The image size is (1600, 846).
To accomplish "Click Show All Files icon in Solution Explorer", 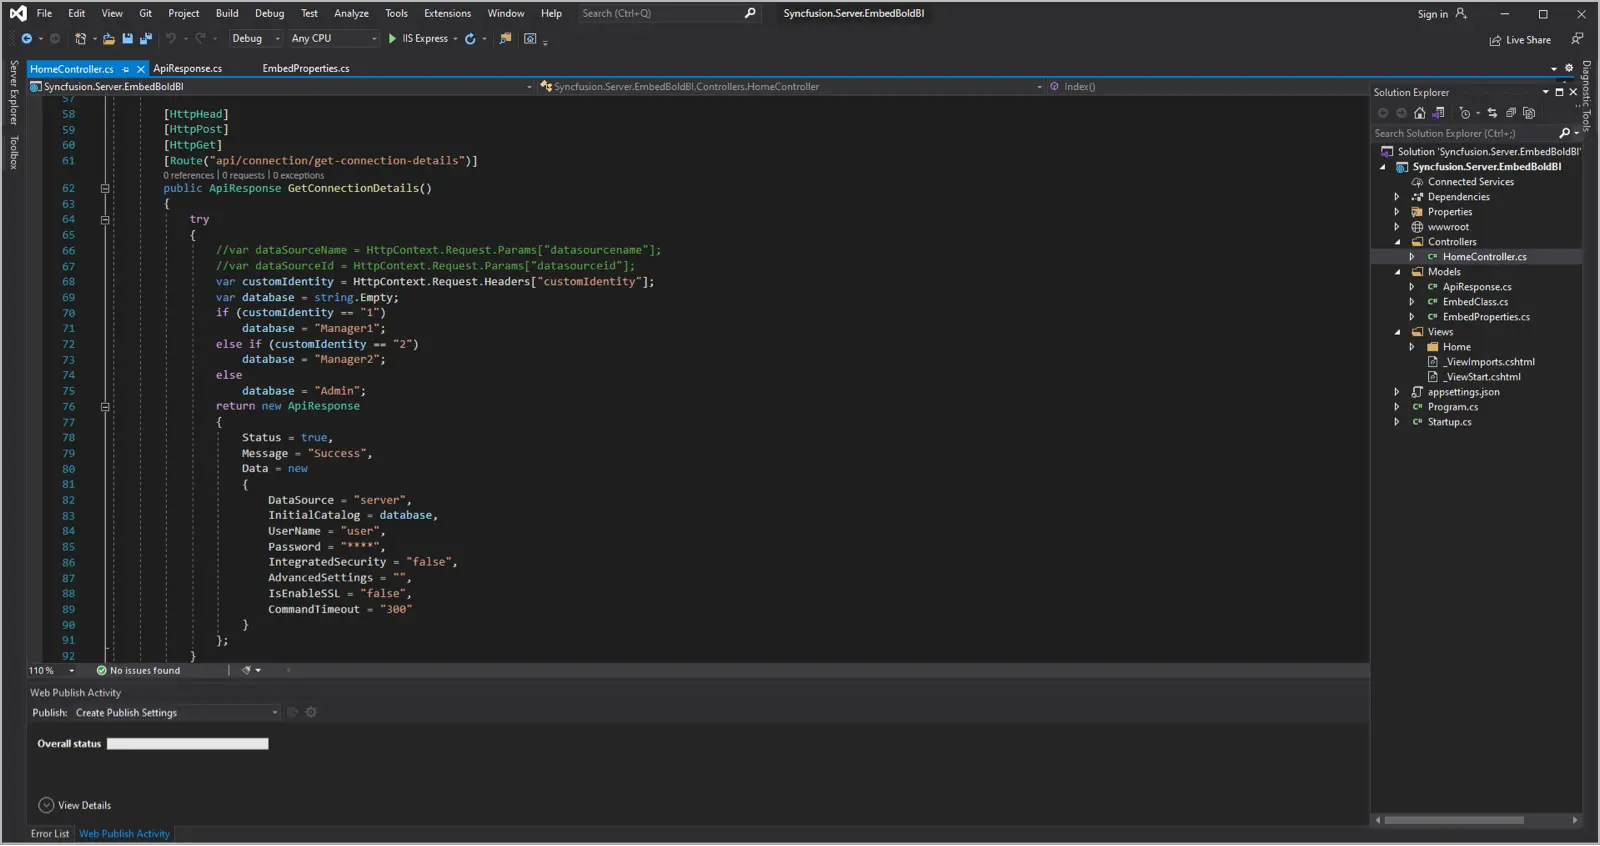I will pyautogui.click(x=1529, y=113).
